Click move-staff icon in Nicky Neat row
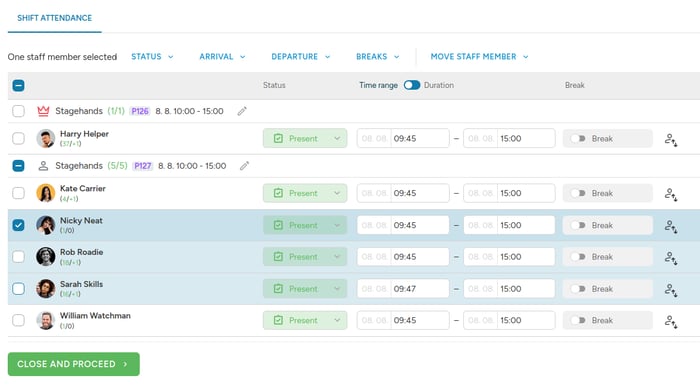The width and height of the screenshot is (700, 385). [671, 226]
